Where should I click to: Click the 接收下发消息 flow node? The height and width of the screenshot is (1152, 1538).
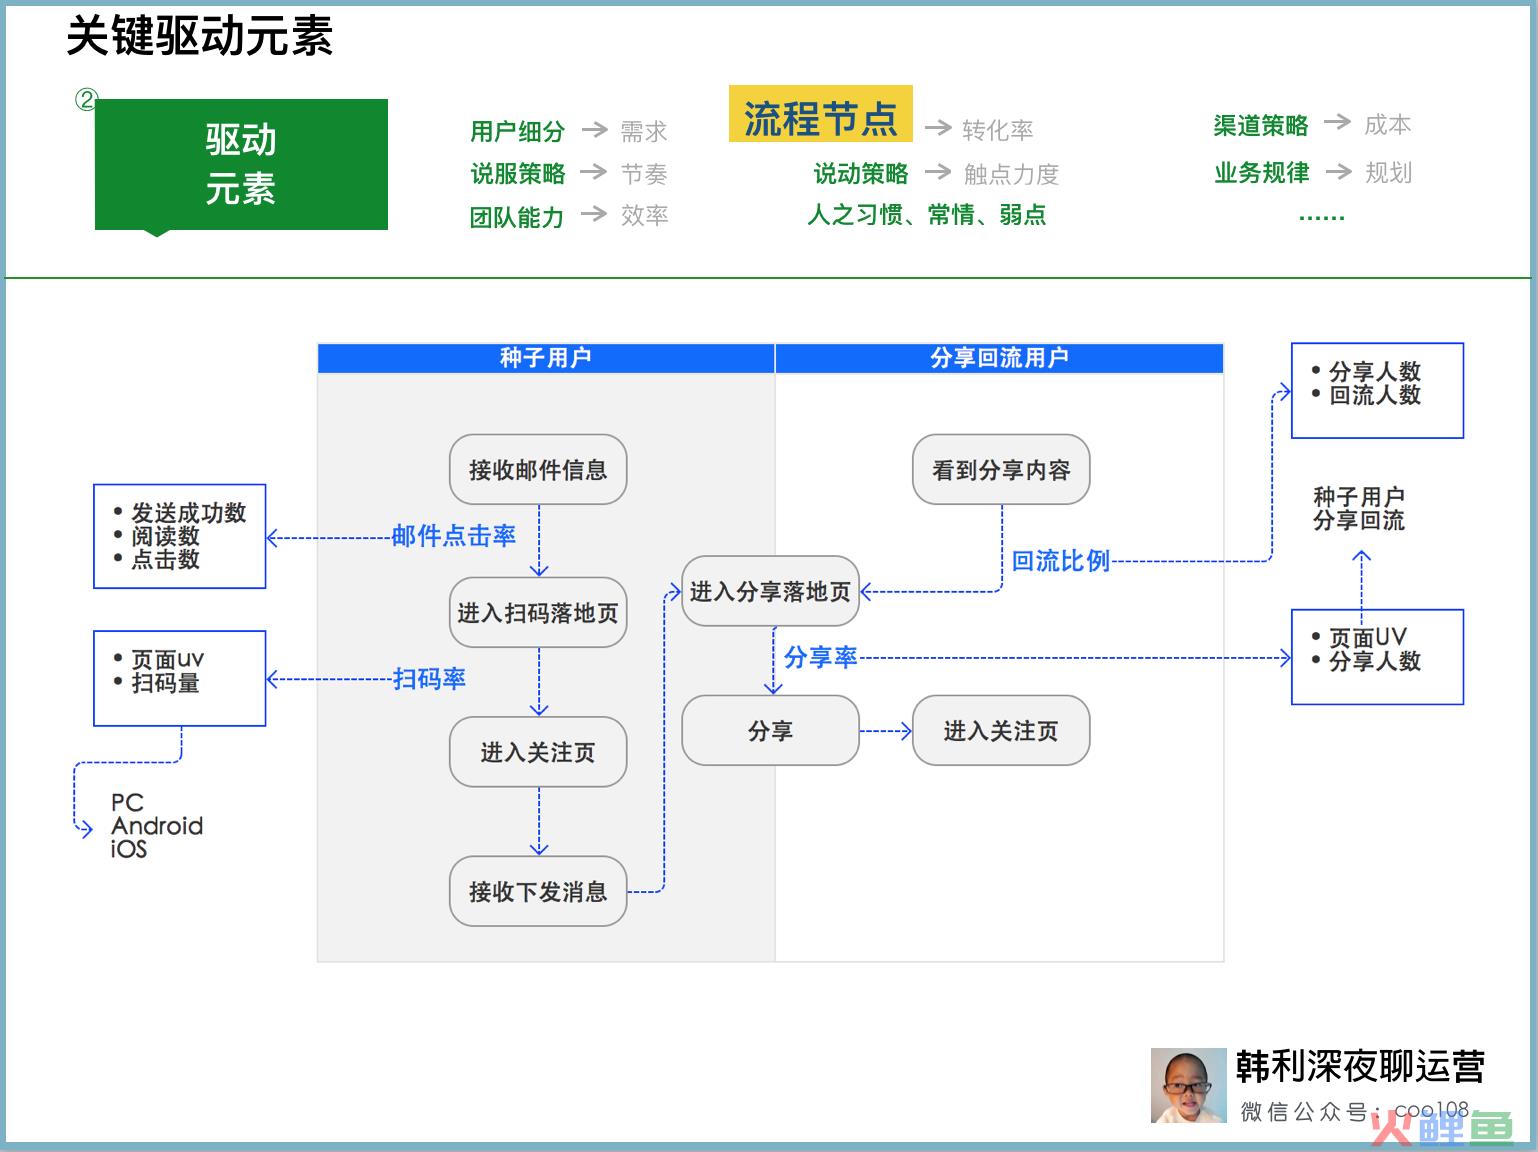pos(538,891)
